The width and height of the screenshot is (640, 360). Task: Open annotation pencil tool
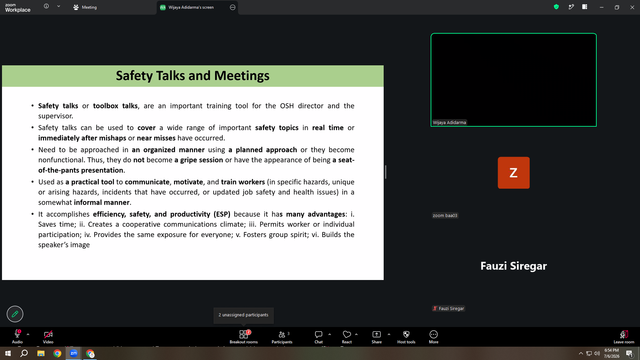pos(15,314)
